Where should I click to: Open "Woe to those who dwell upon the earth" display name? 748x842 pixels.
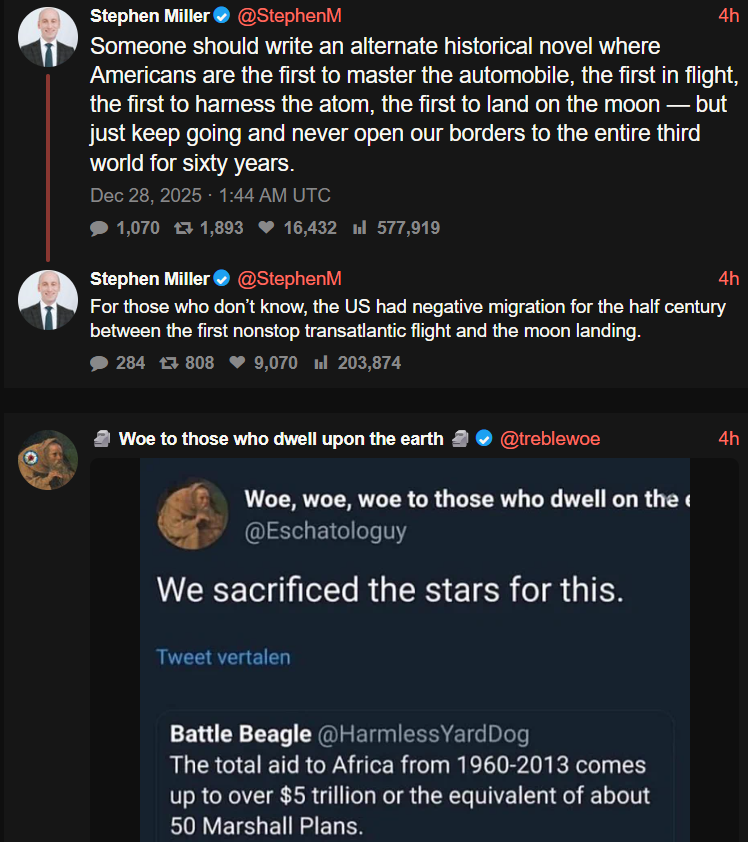[281, 439]
